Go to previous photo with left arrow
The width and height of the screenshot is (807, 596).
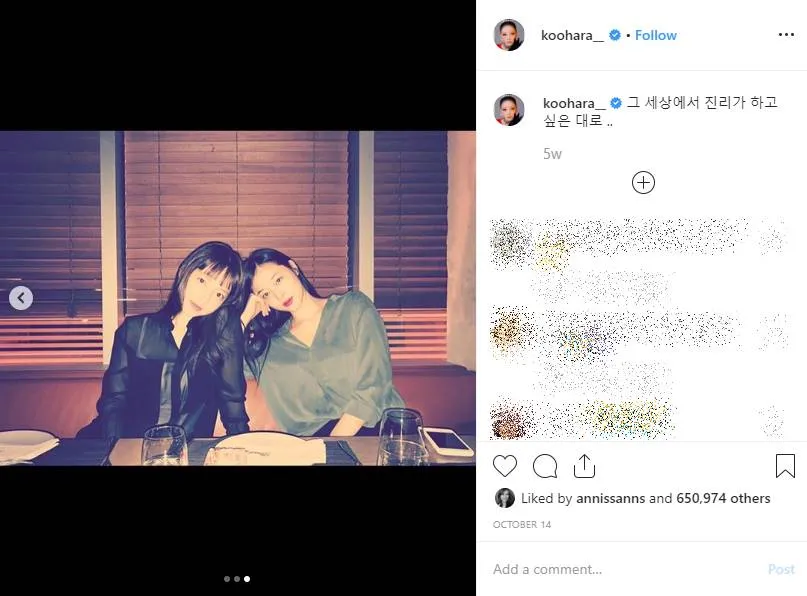click(21, 297)
